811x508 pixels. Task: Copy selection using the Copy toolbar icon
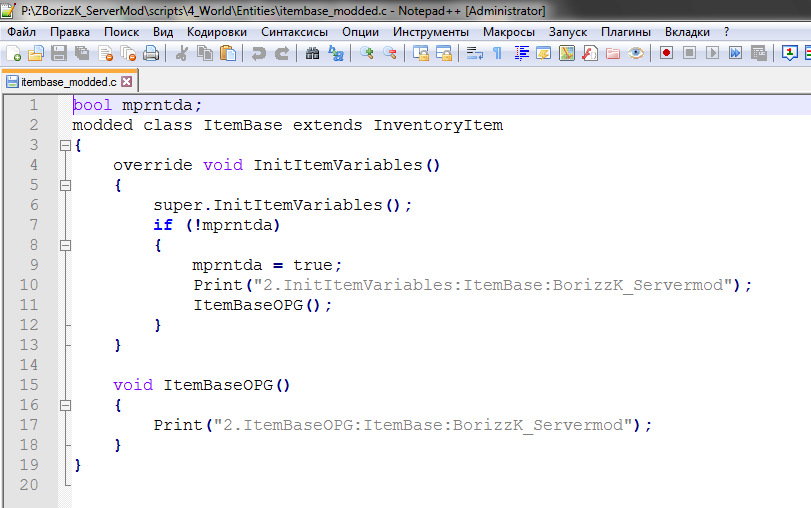[205, 53]
